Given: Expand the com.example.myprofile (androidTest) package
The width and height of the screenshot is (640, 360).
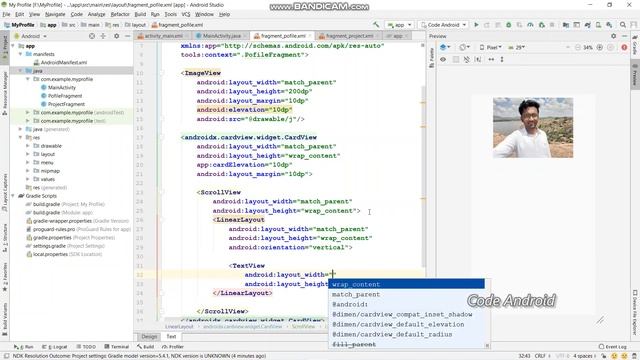Looking at the screenshot, I should [x=28, y=112].
